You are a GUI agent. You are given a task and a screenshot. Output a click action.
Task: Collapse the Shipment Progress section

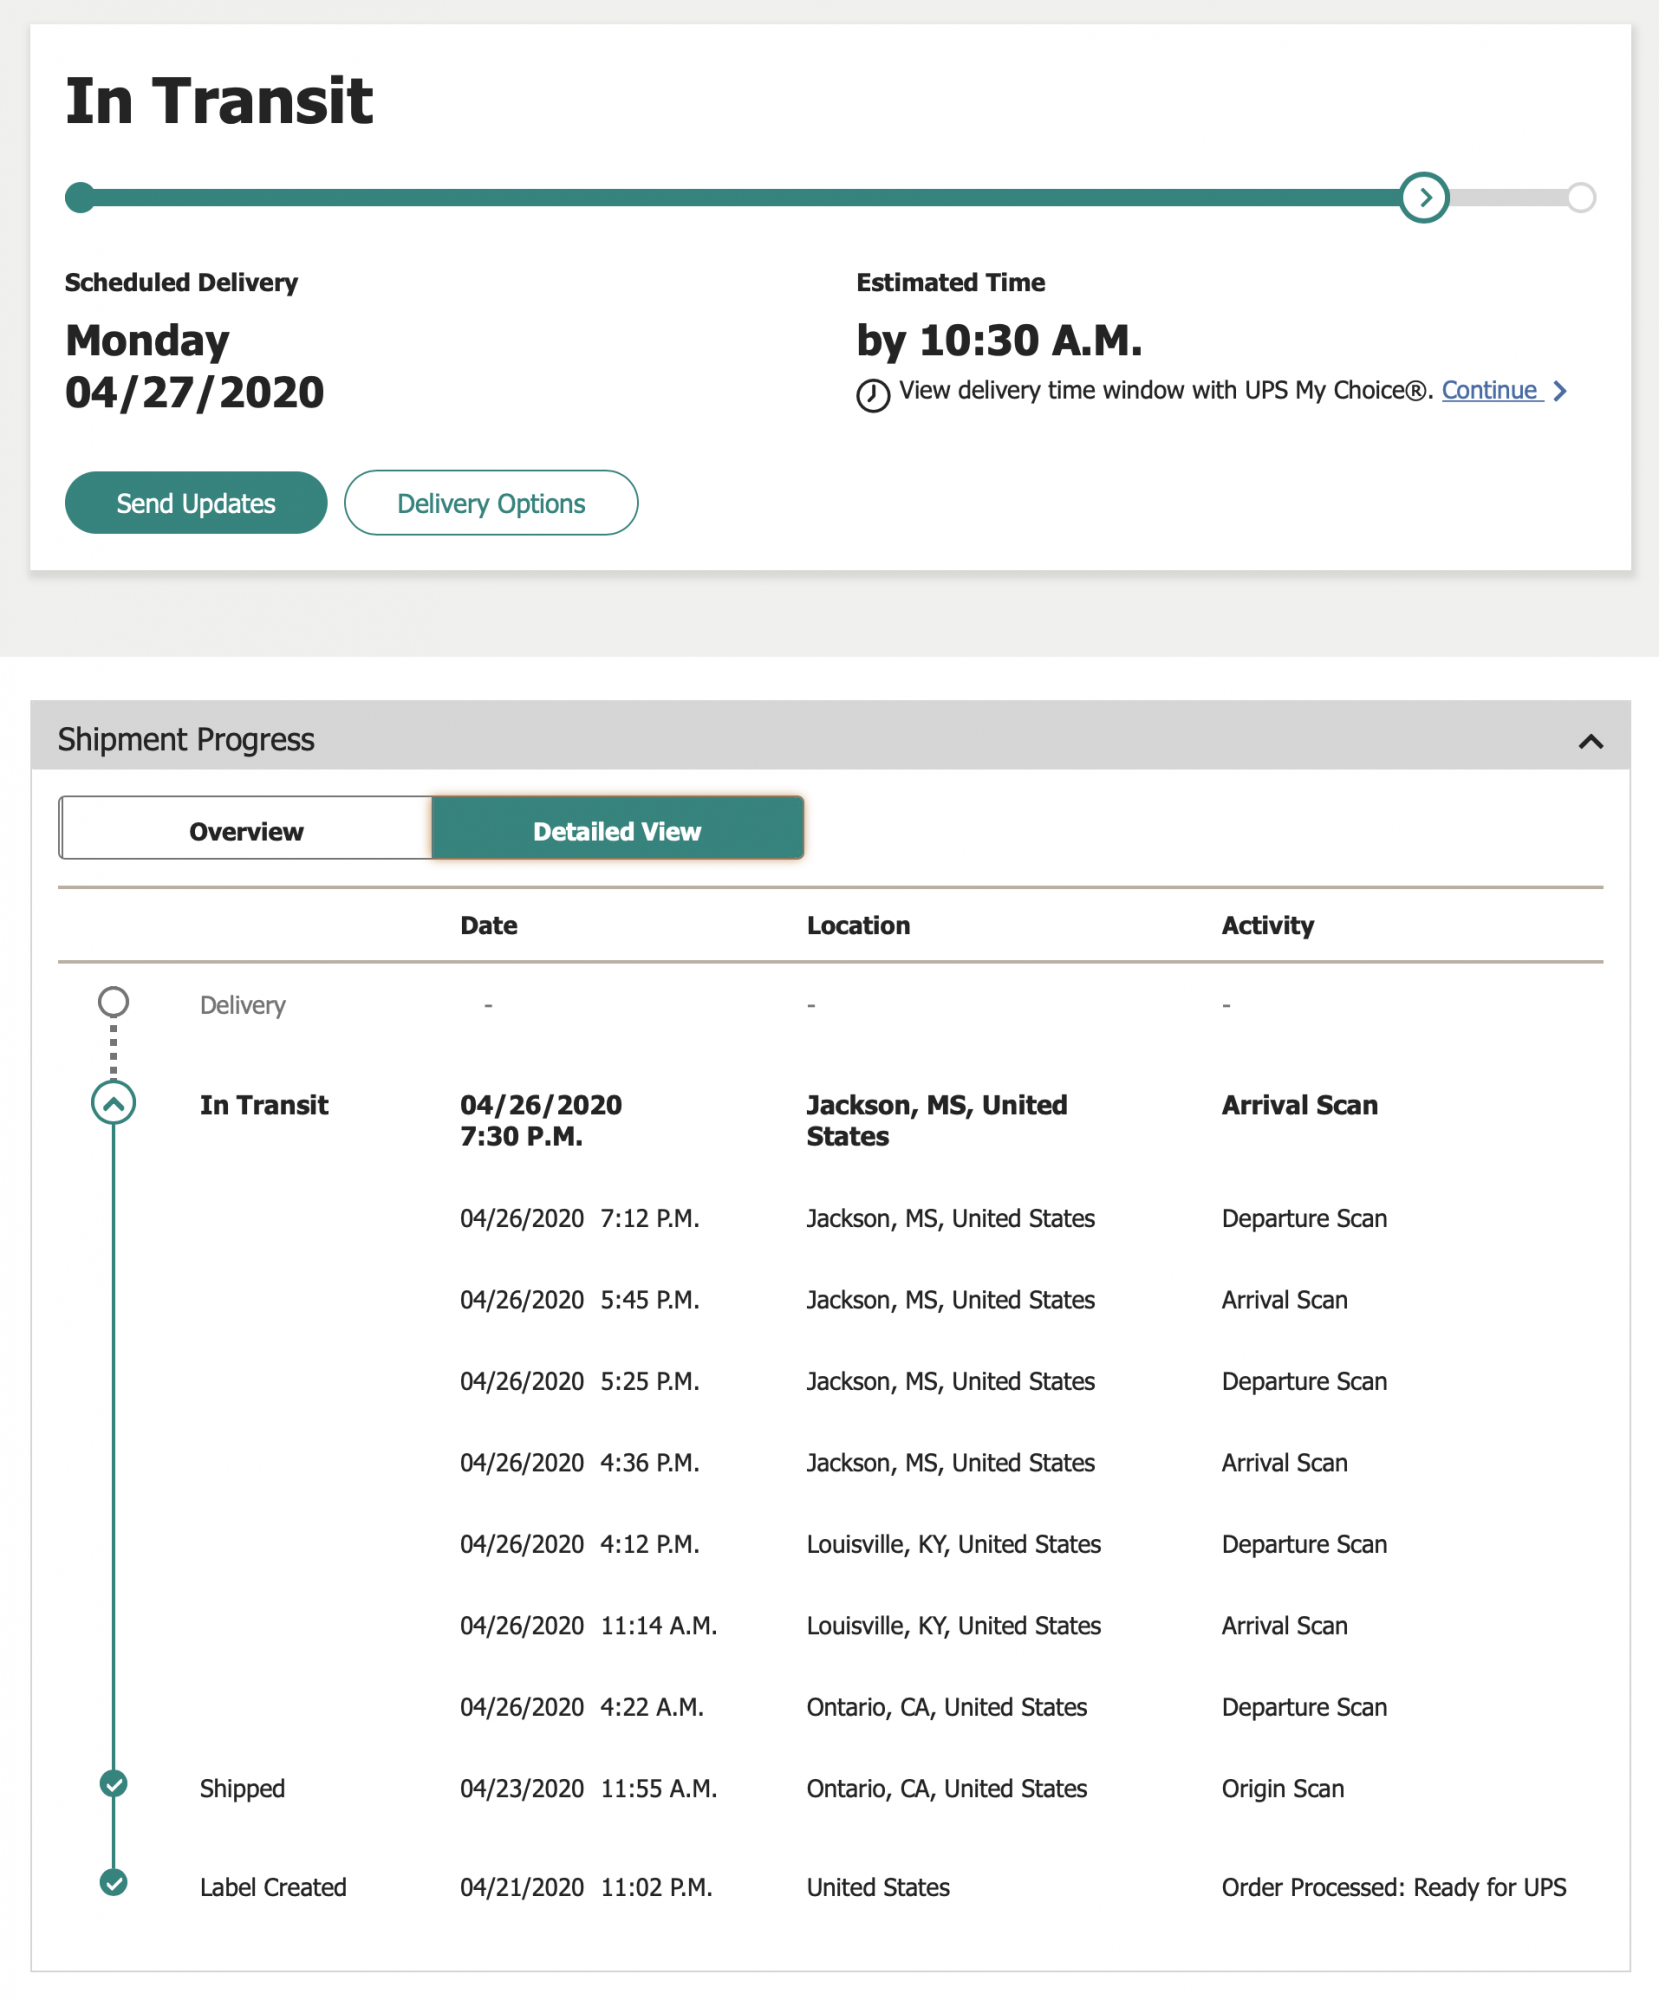click(1590, 742)
